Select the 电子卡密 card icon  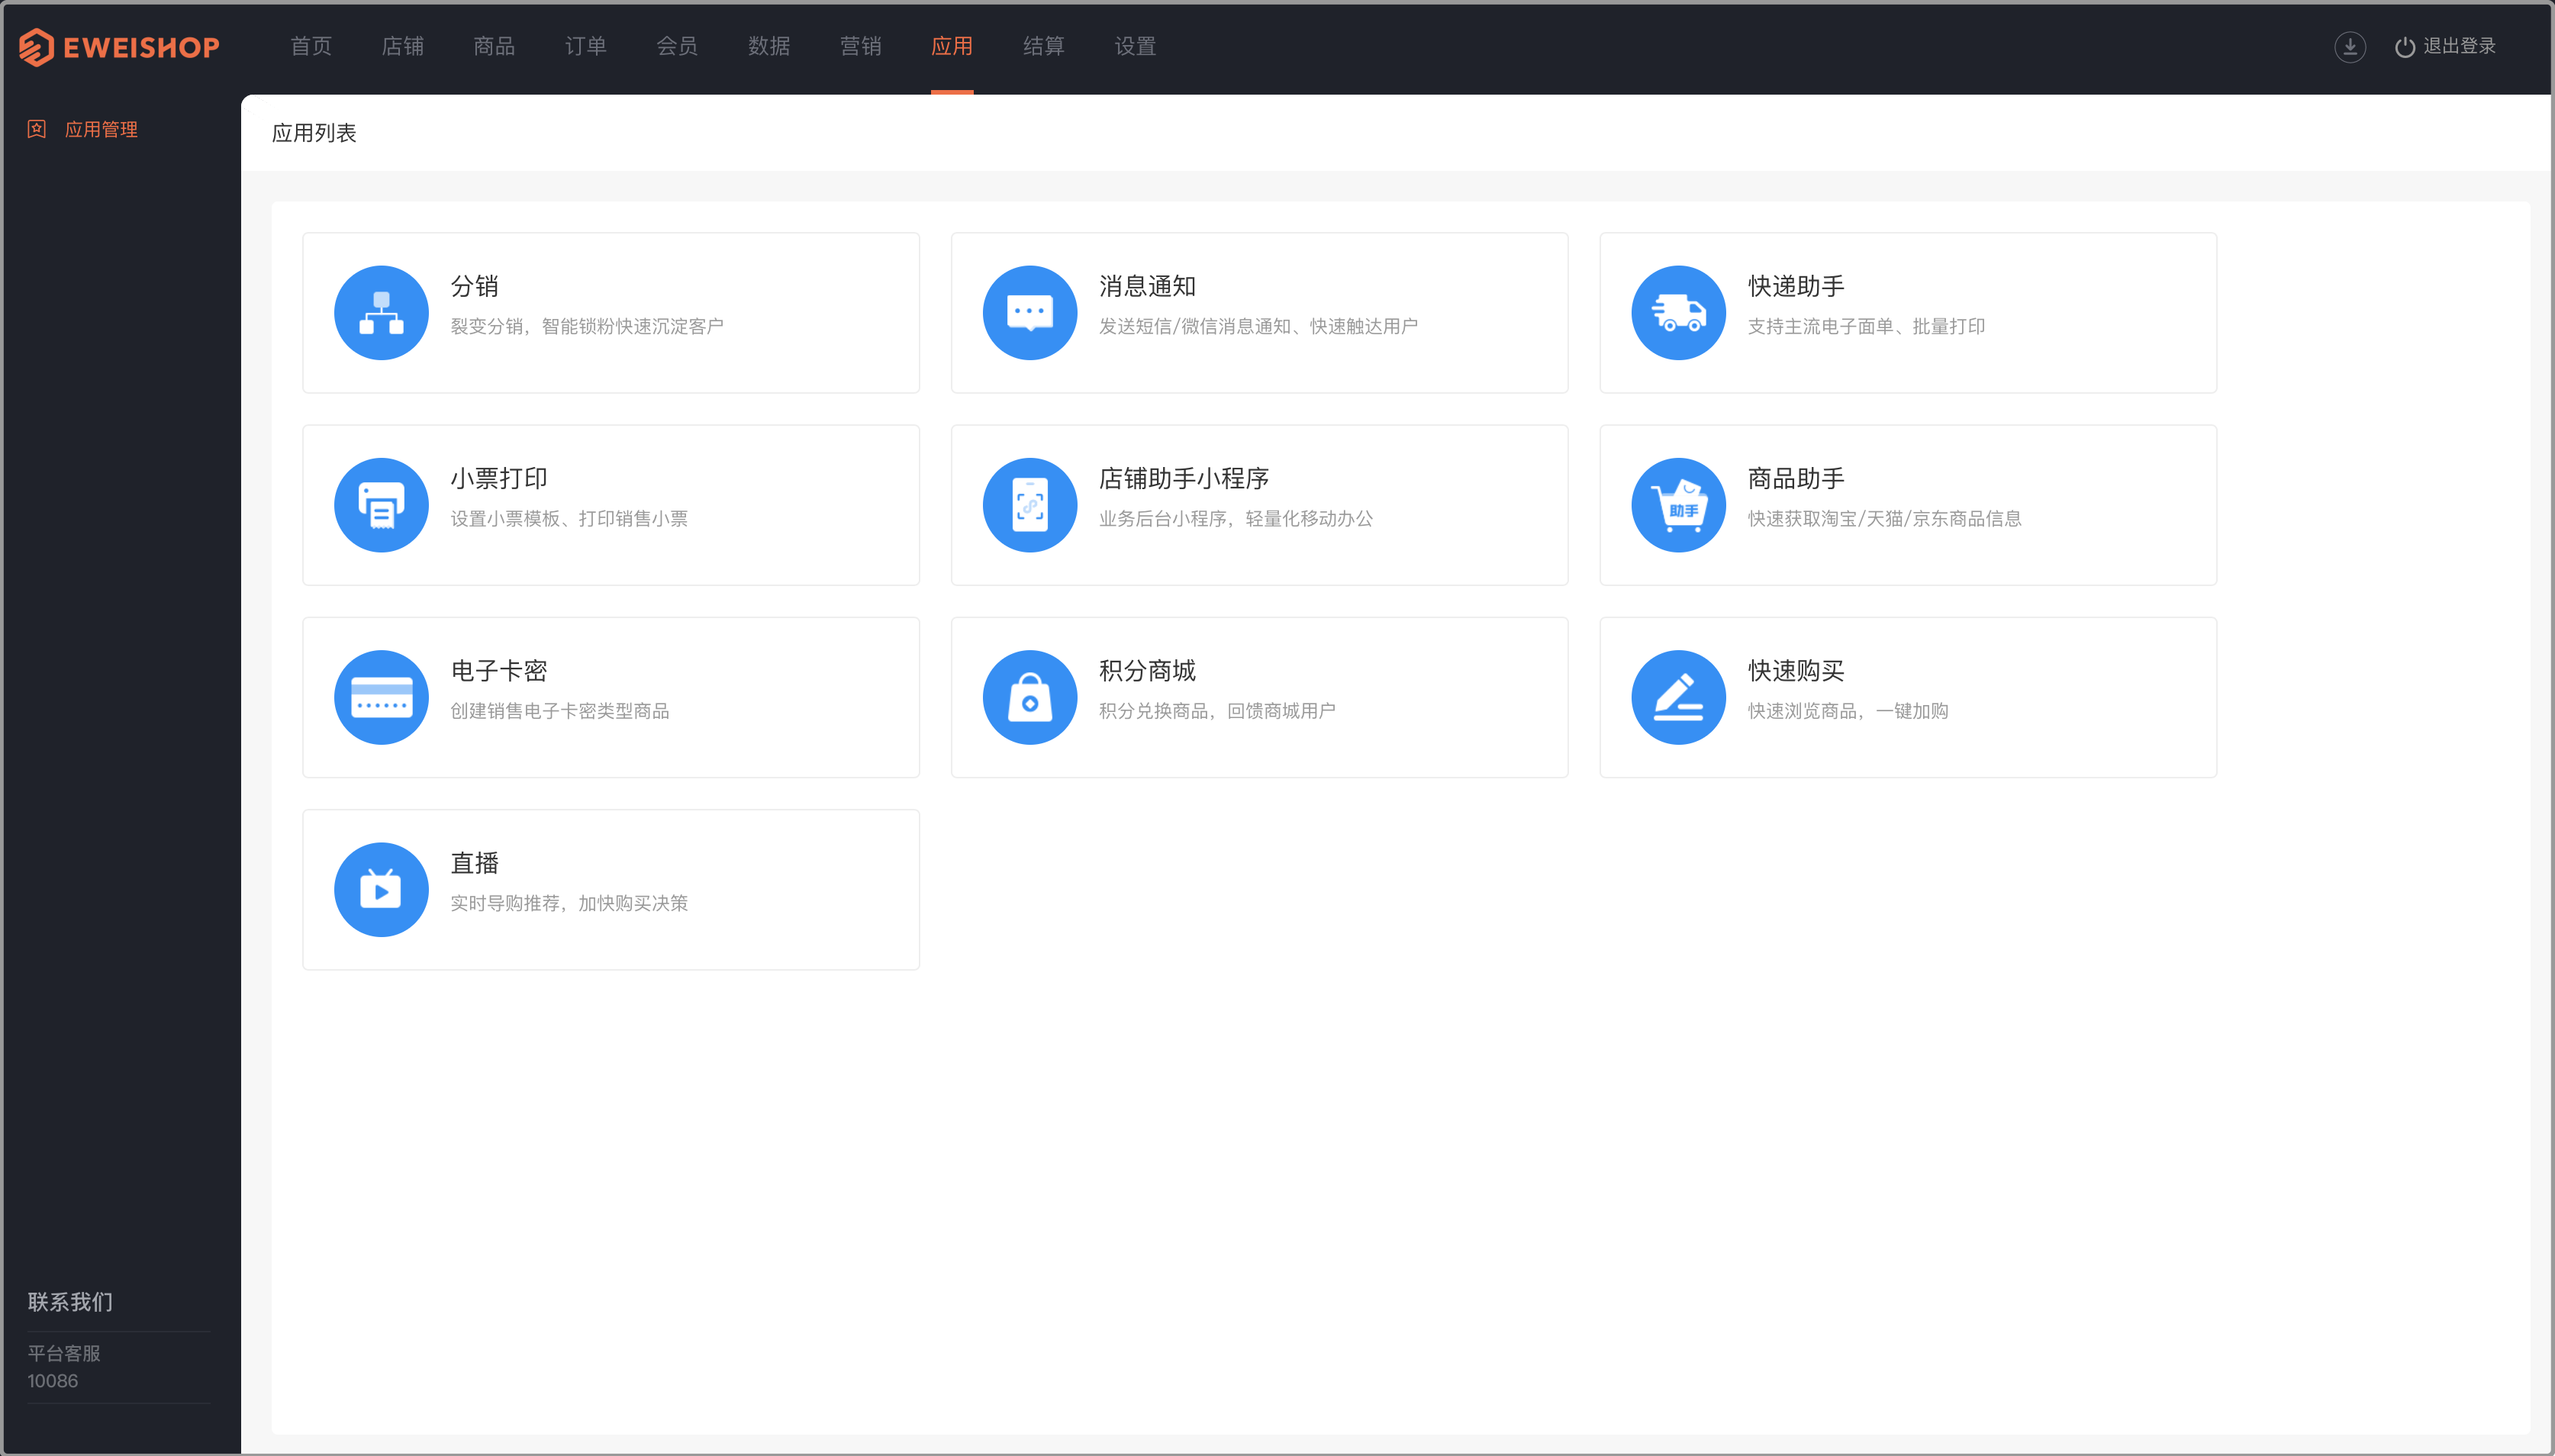coord(381,697)
